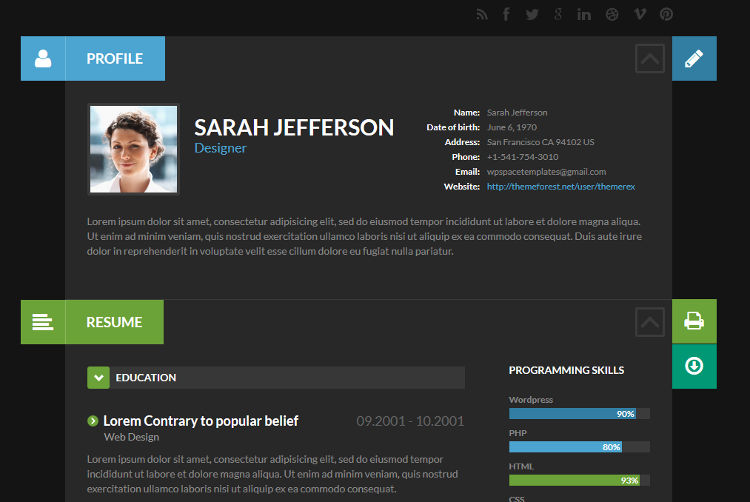
Task: Toggle the Education accordion arrow
Action: [x=99, y=378]
